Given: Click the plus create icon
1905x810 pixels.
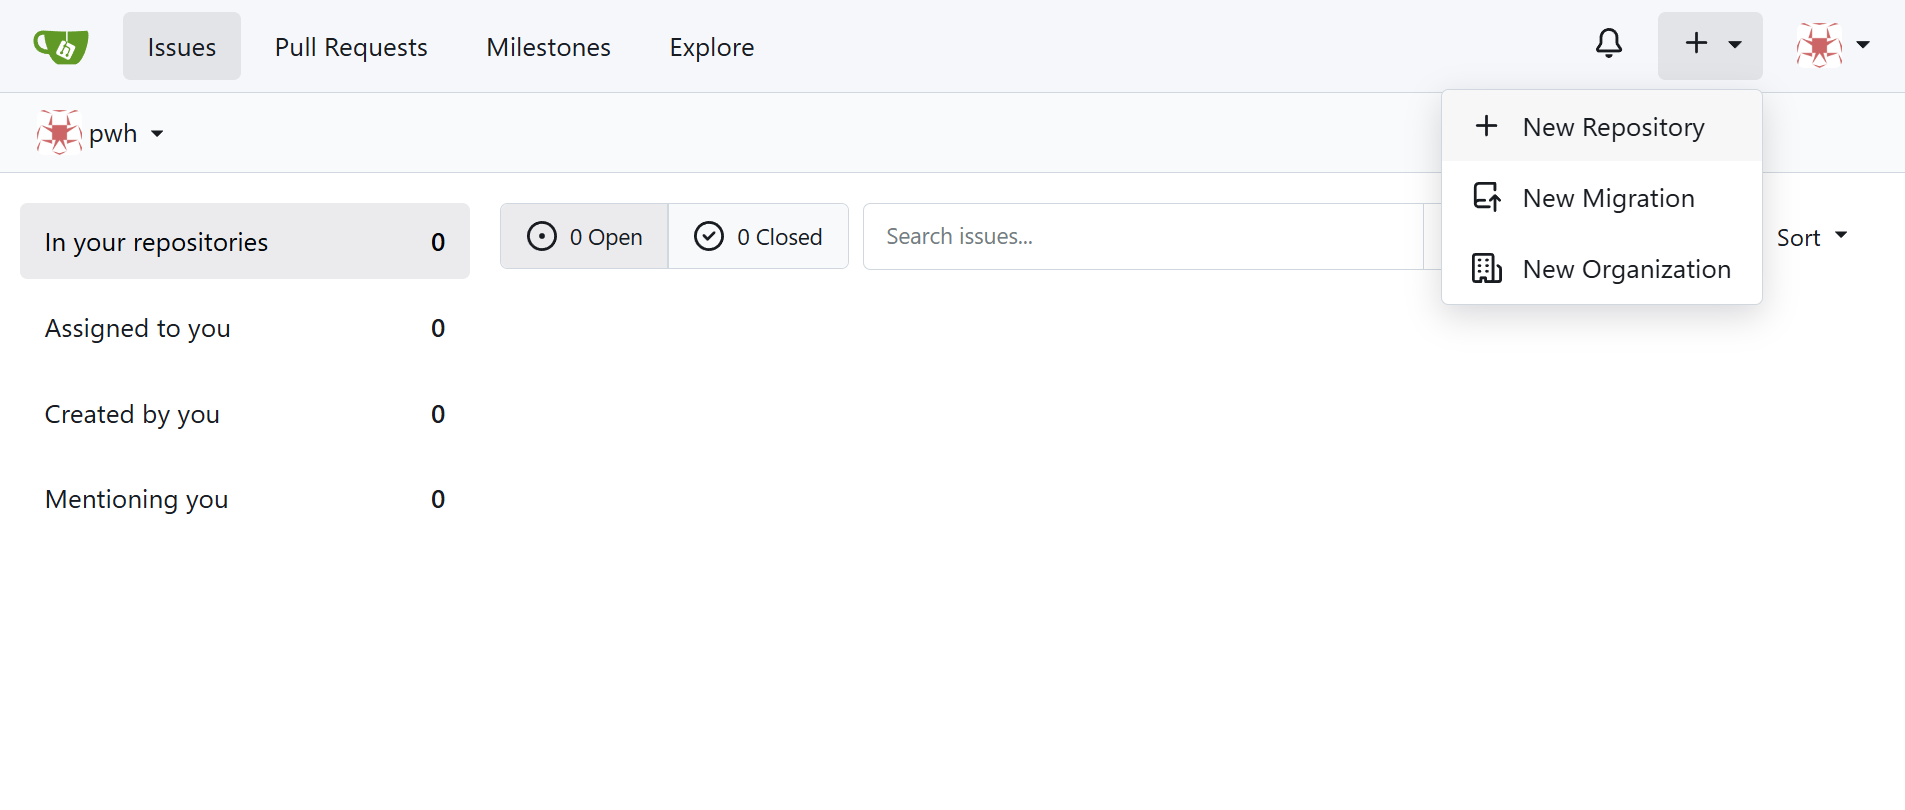Looking at the screenshot, I should coord(1696,44).
